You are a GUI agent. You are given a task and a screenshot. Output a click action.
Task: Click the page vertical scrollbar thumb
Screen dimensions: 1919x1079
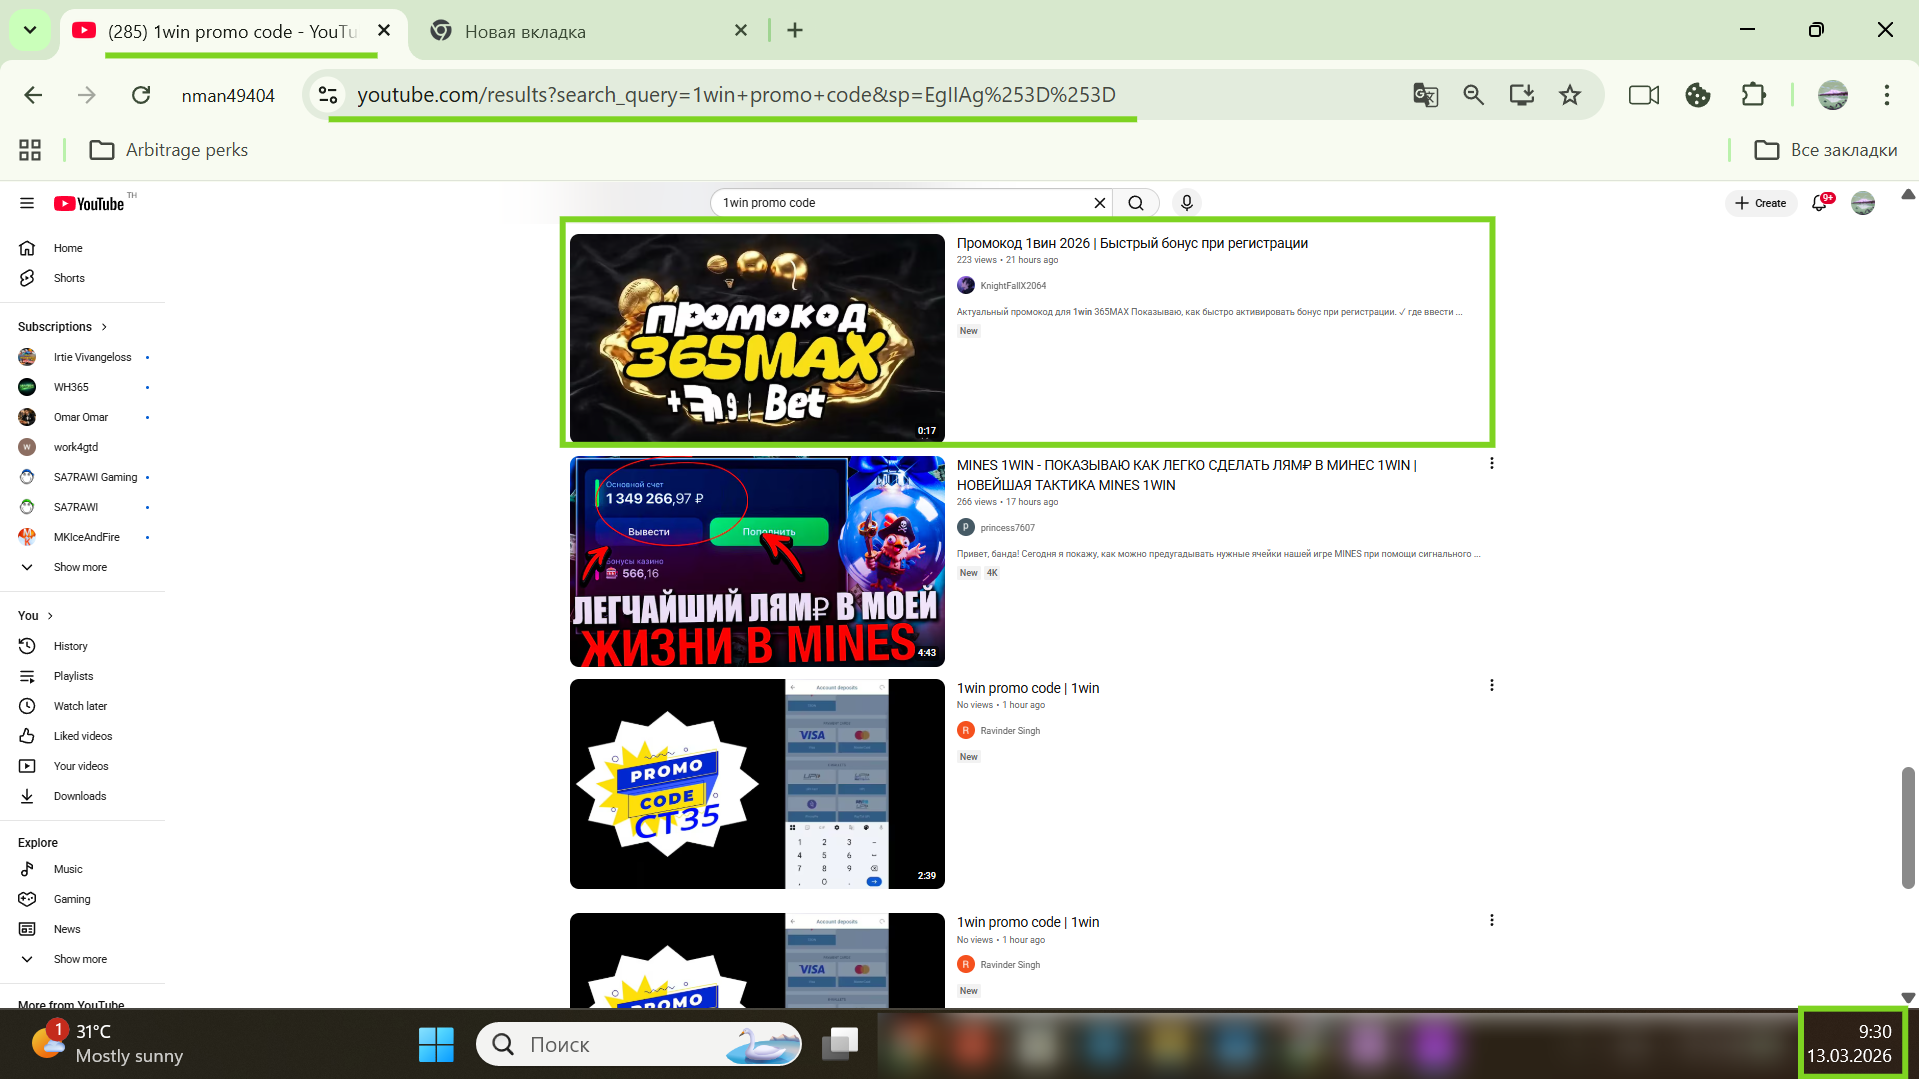tap(1907, 827)
